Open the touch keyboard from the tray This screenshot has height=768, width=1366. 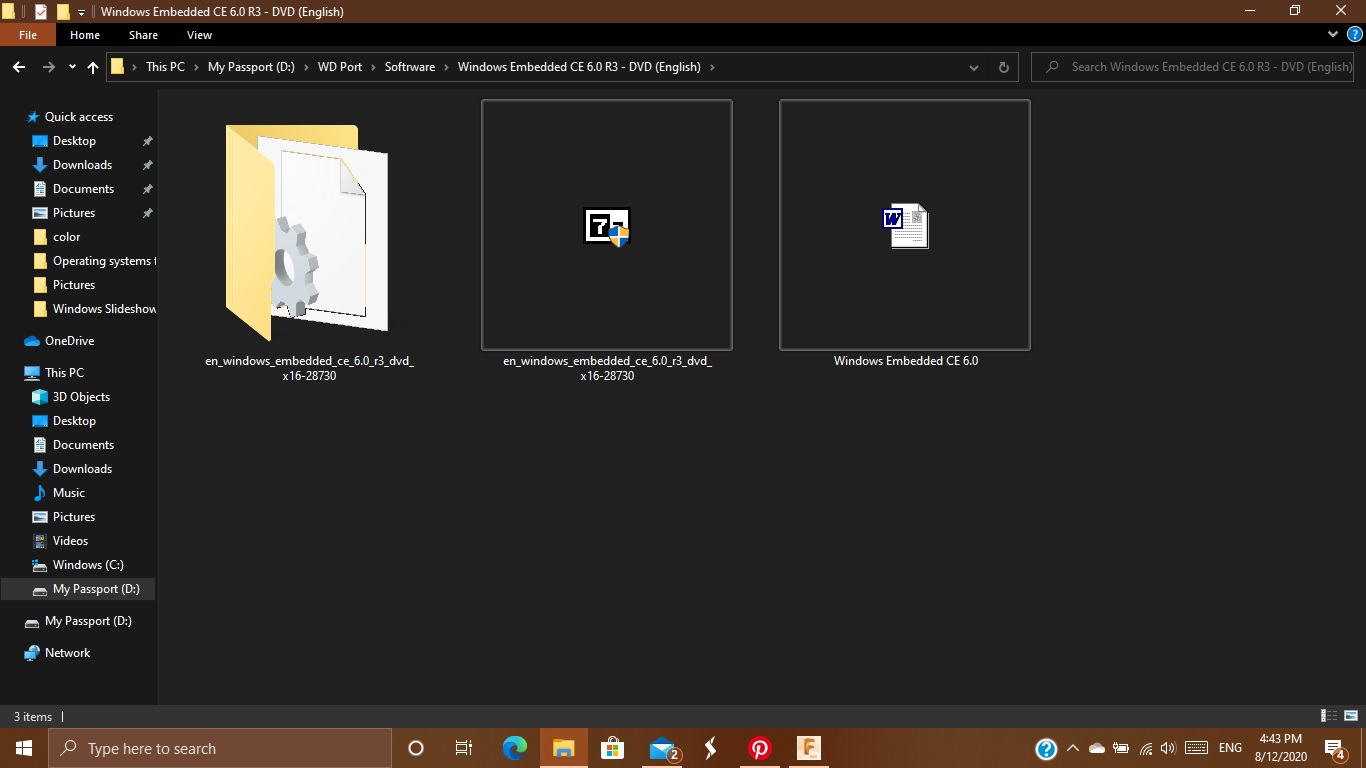tap(1196, 748)
